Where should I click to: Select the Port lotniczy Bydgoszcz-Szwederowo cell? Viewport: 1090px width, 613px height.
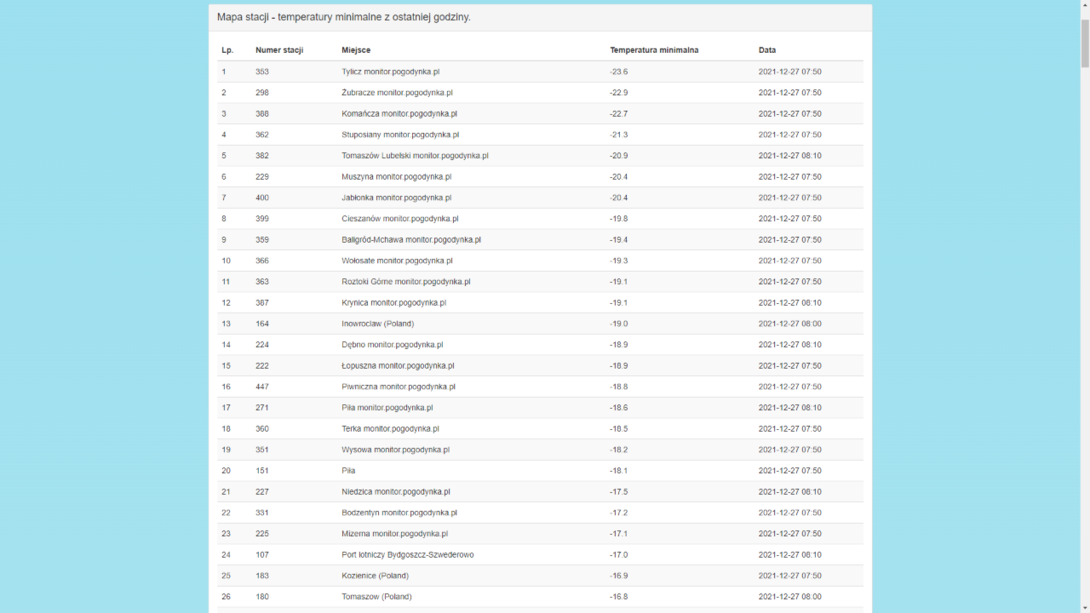[407, 555]
